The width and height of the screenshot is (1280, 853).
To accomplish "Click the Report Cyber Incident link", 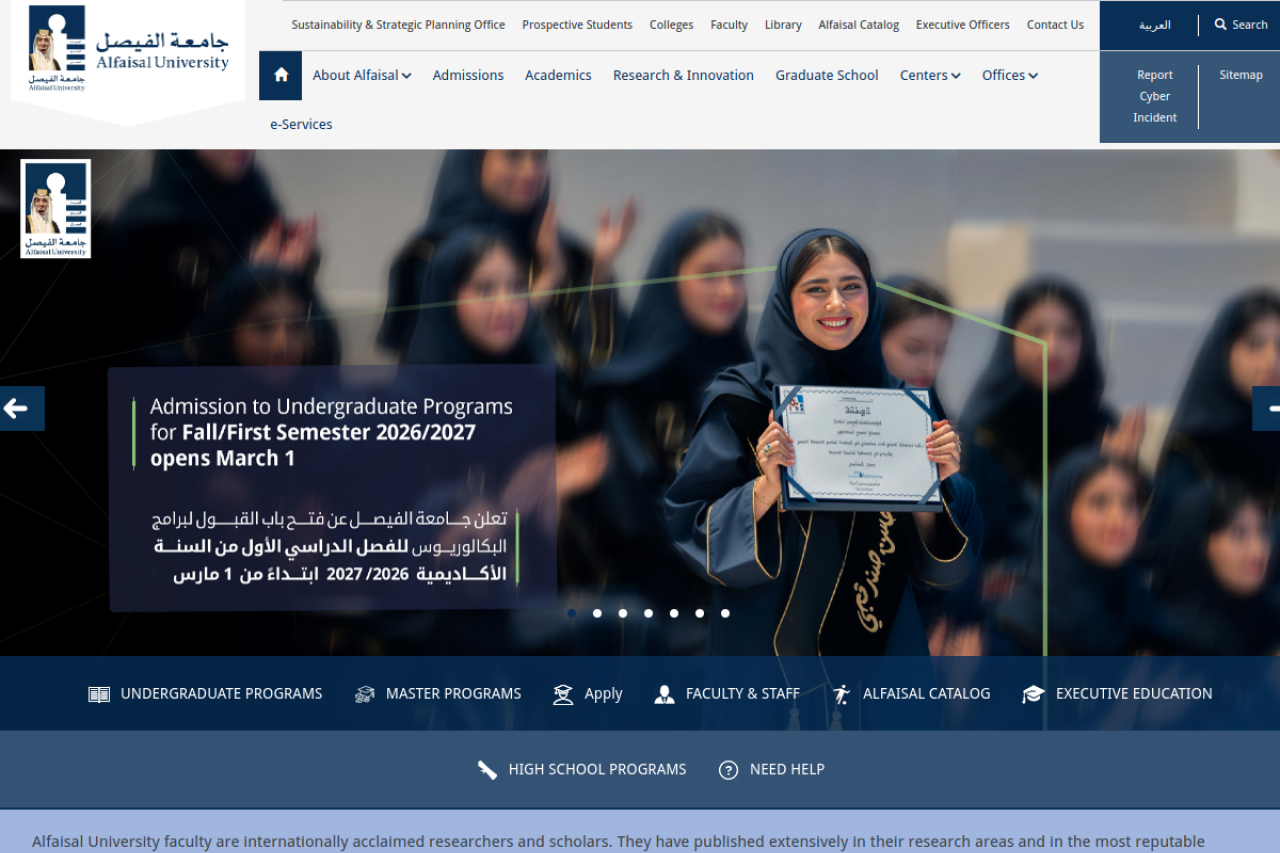I will coord(1154,96).
